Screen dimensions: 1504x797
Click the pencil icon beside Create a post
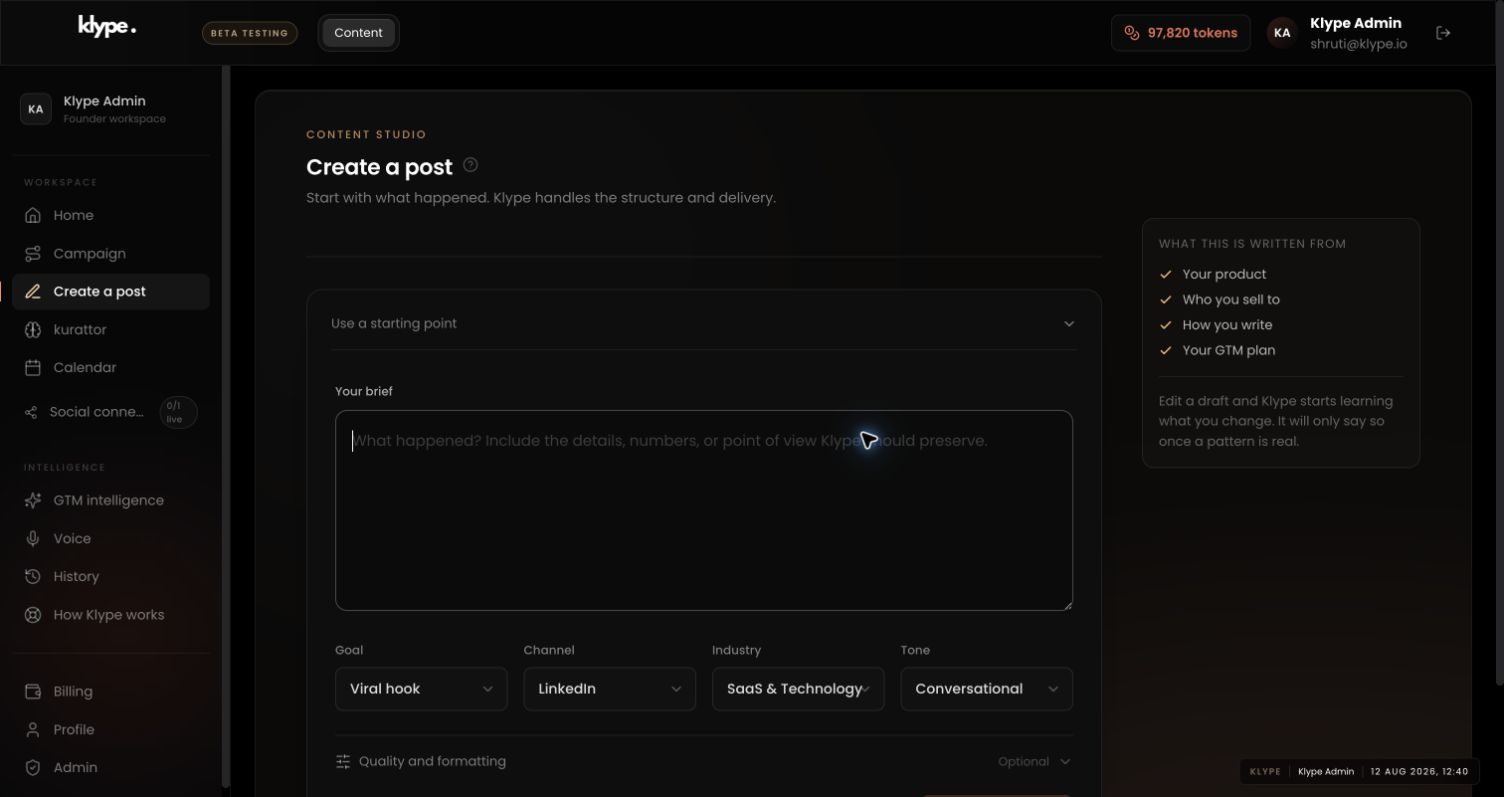(x=33, y=291)
